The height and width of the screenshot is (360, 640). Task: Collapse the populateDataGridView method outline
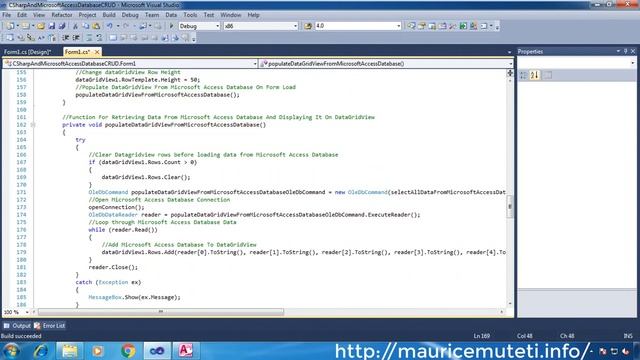pos(33,125)
